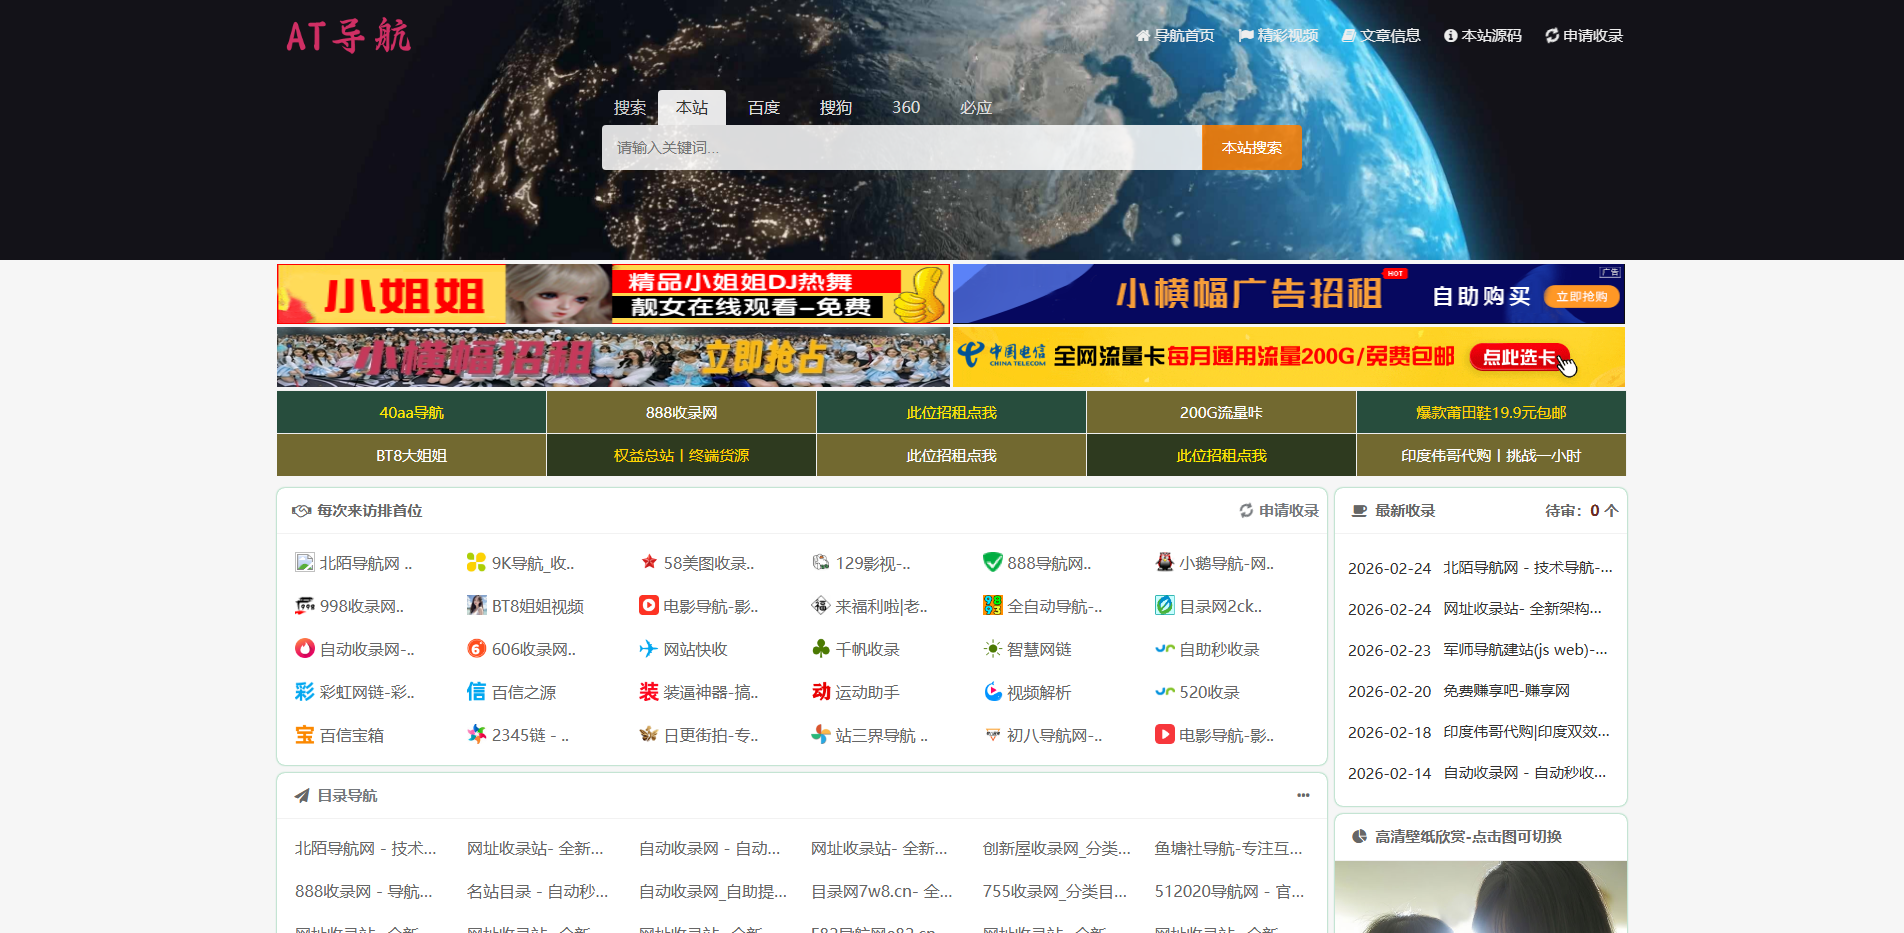Open the 40aa导航 link
The height and width of the screenshot is (933, 1904).
coord(411,411)
